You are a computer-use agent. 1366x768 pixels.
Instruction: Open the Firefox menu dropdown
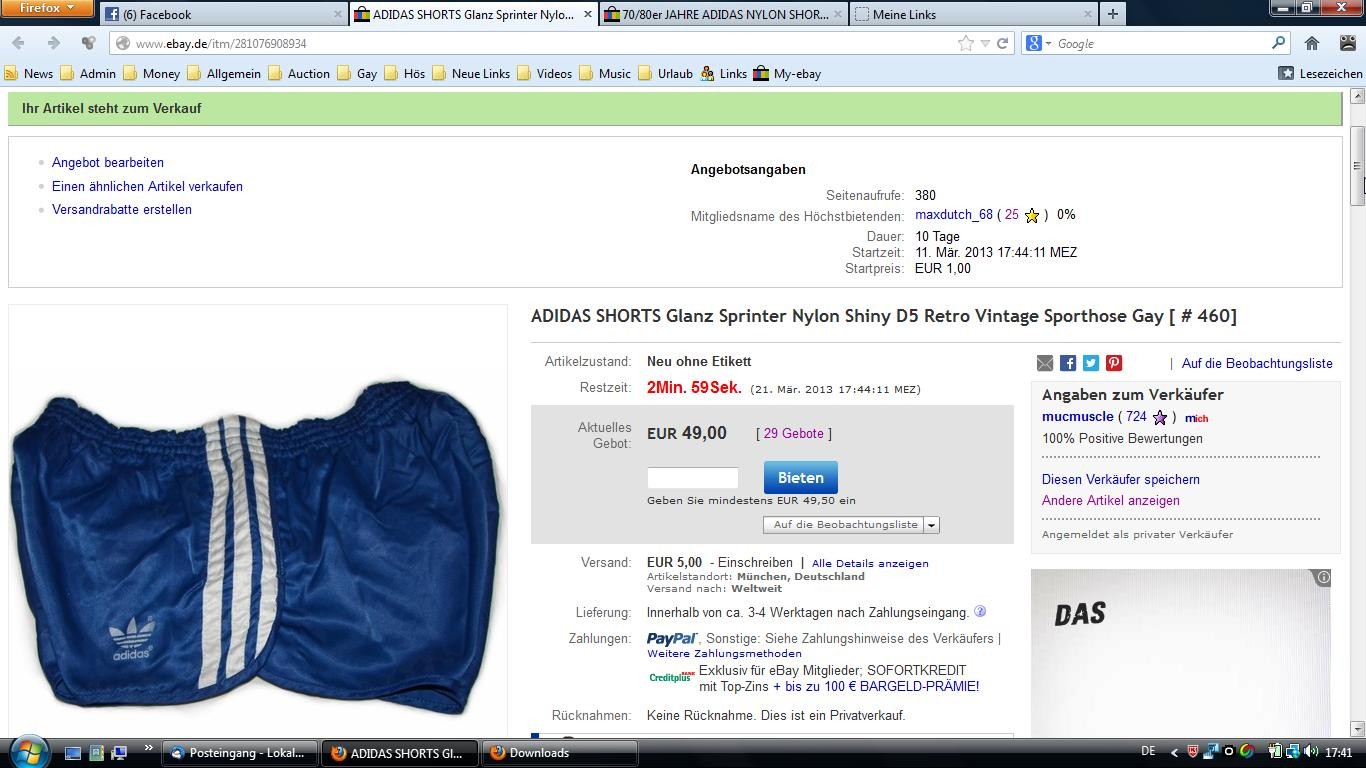47,8
